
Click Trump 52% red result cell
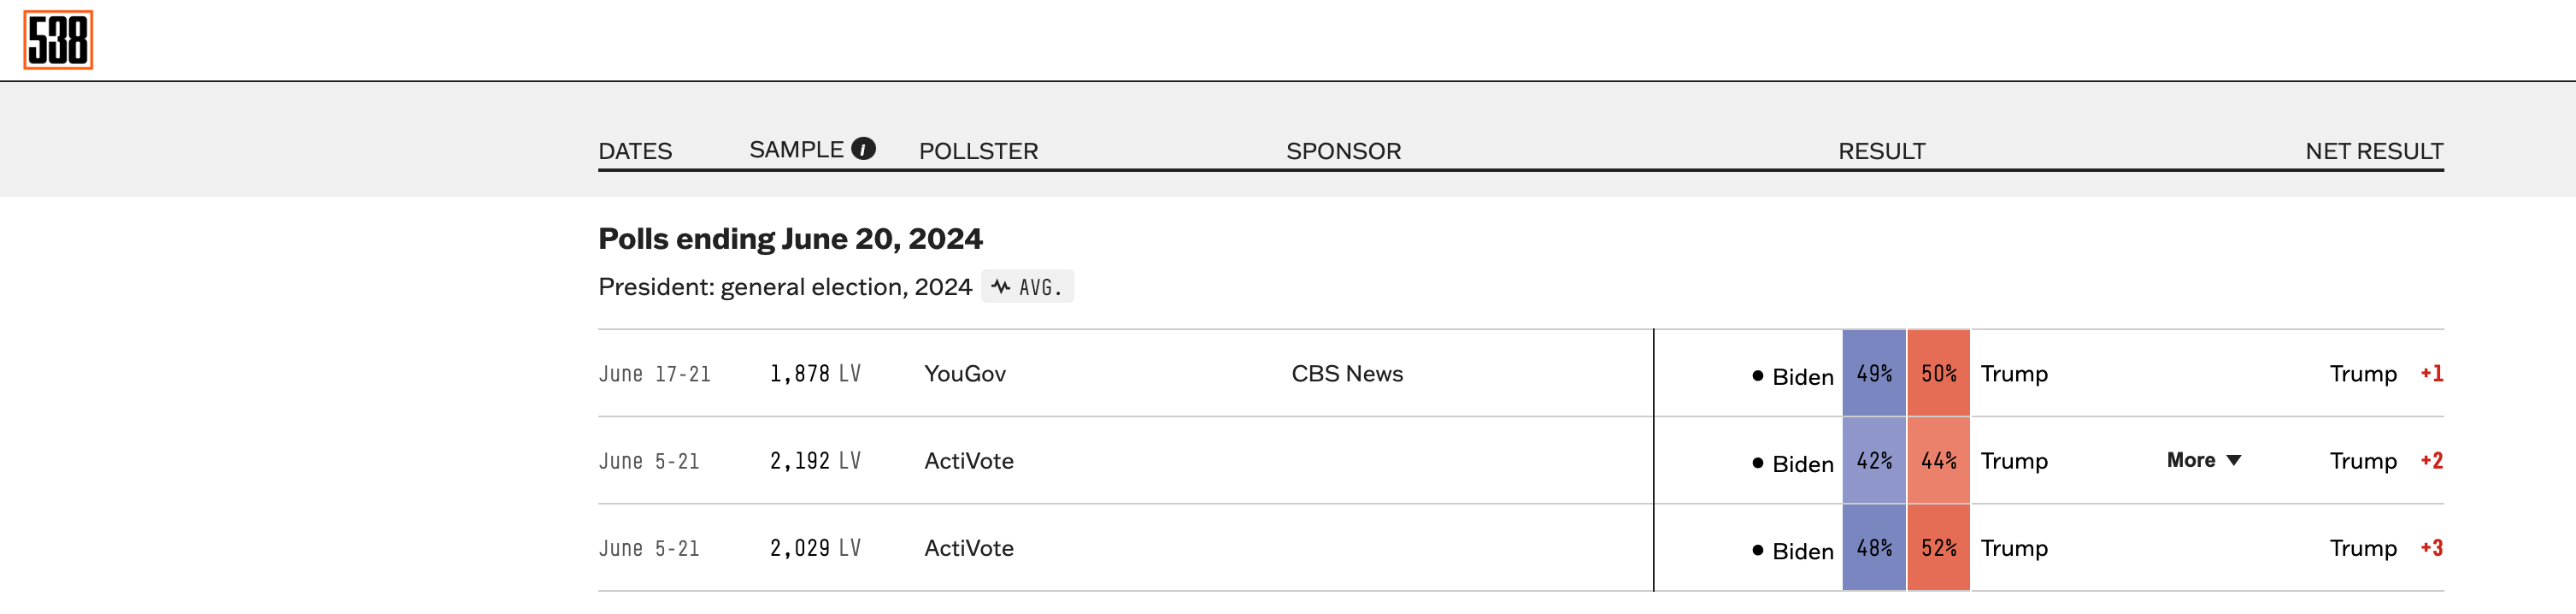pyautogui.click(x=1938, y=548)
